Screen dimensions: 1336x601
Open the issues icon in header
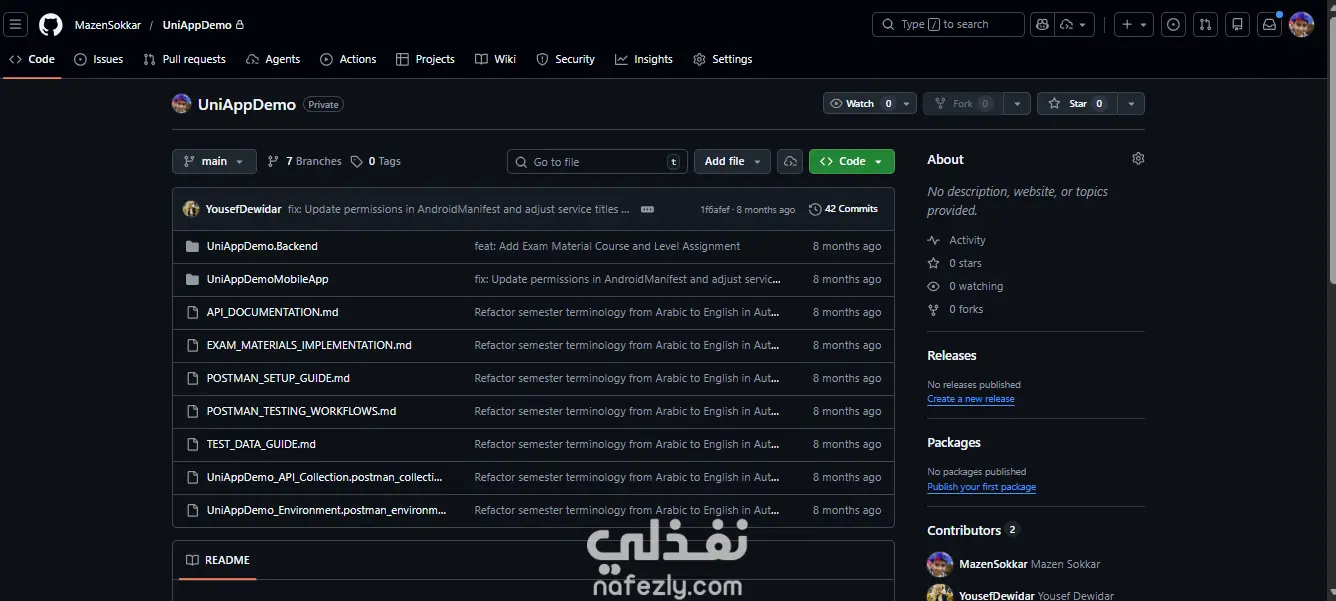click(x=1174, y=25)
